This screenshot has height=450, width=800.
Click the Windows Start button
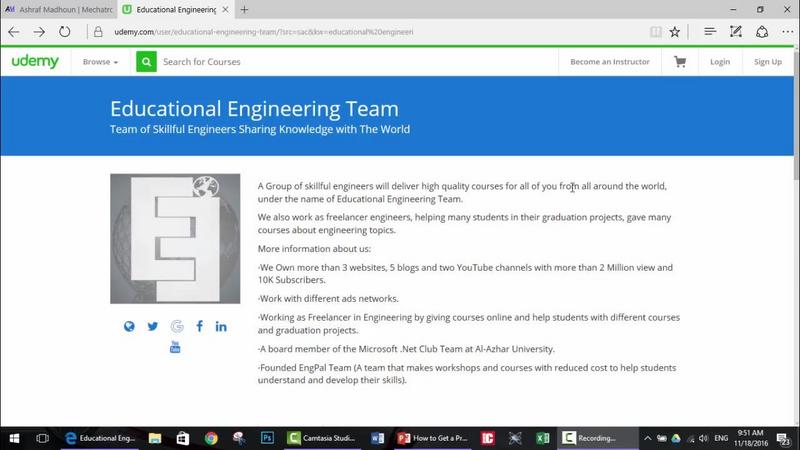coord(14,438)
